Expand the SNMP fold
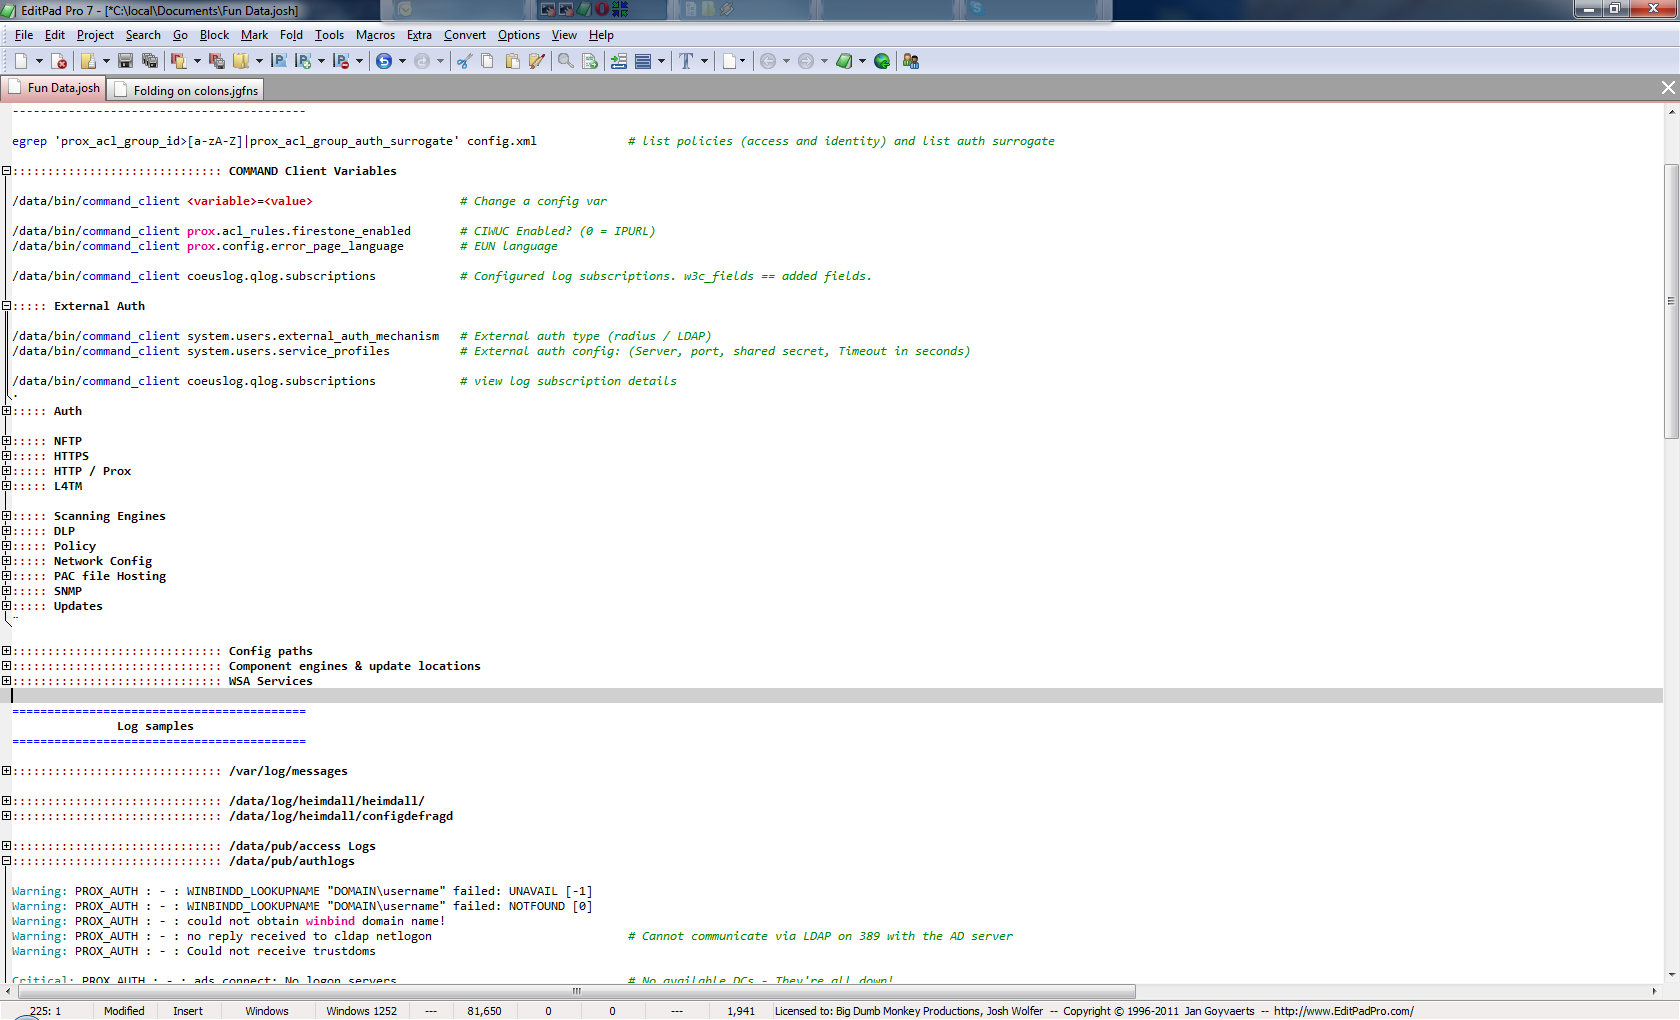Screen dimensions: 1680x1020 click(x=6, y=591)
